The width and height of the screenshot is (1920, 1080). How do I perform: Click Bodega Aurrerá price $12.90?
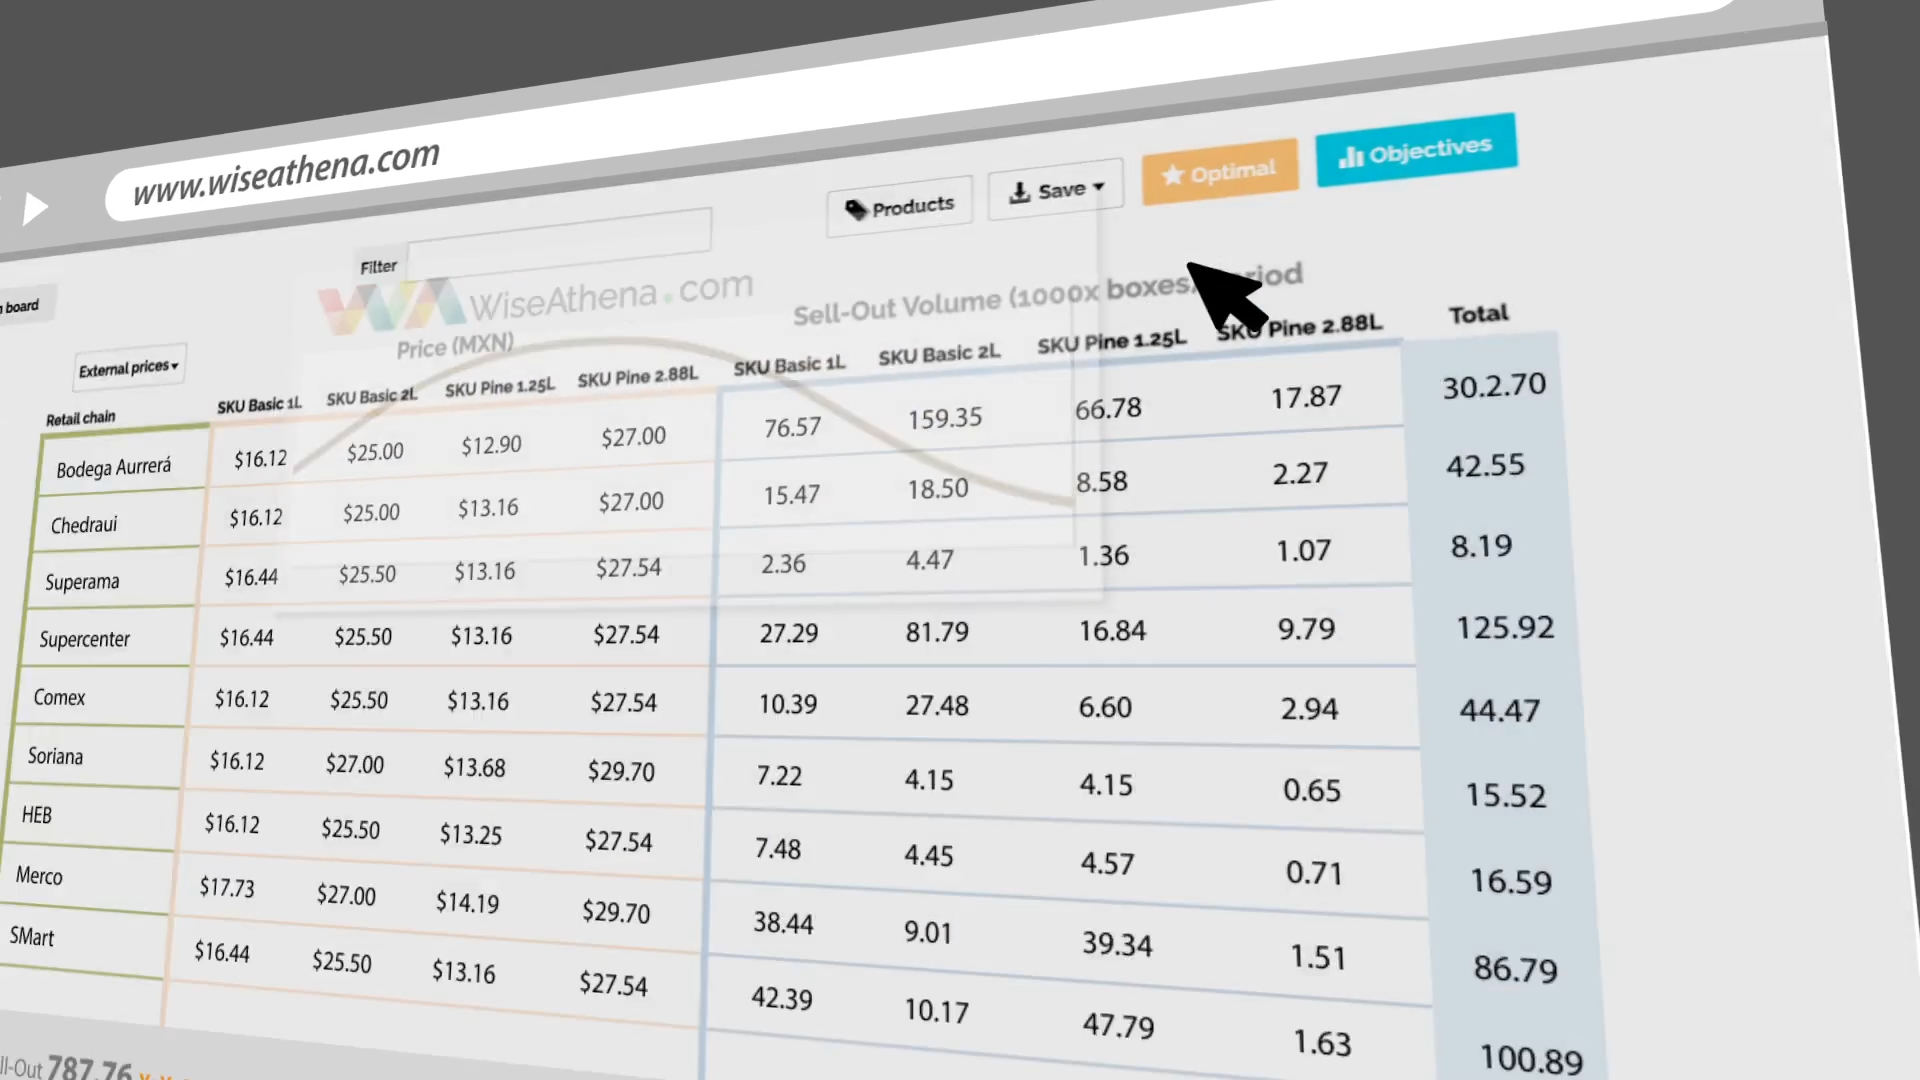click(491, 445)
